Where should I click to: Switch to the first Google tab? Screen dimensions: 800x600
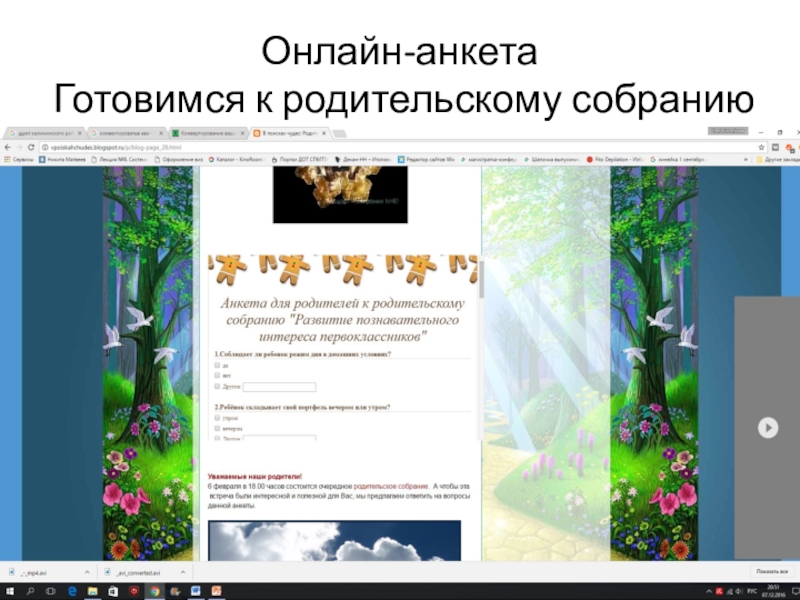coord(45,134)
